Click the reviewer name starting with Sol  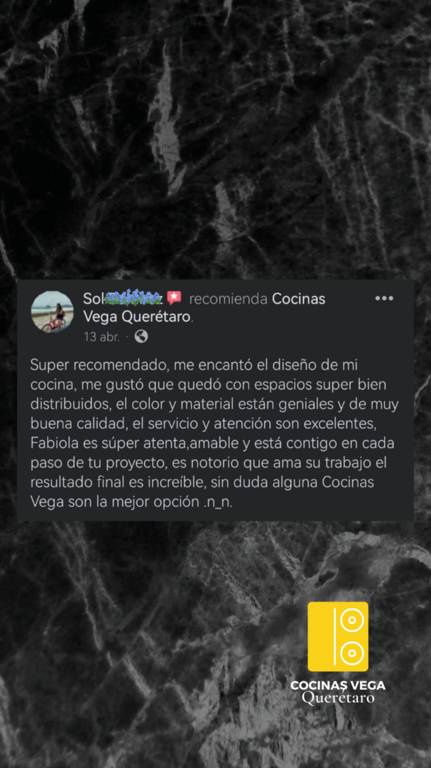pos(122,298)
